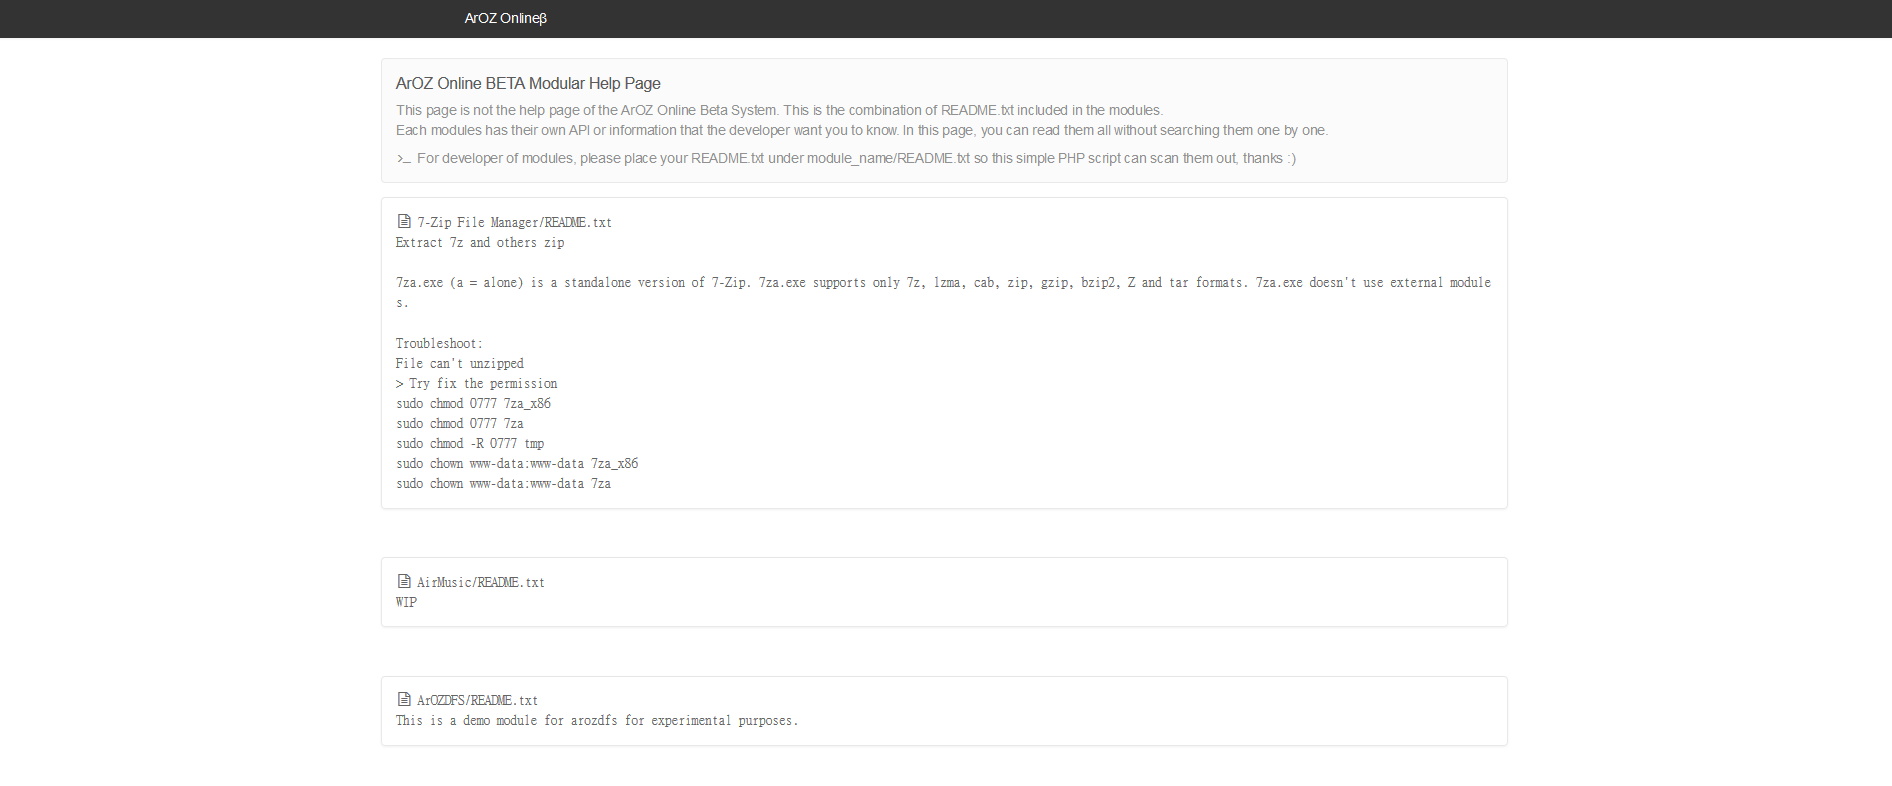Click the 'WIP' text in AirMusic panel
The height and width of the screenshot is (786, 1892).
tap(406, 603)
